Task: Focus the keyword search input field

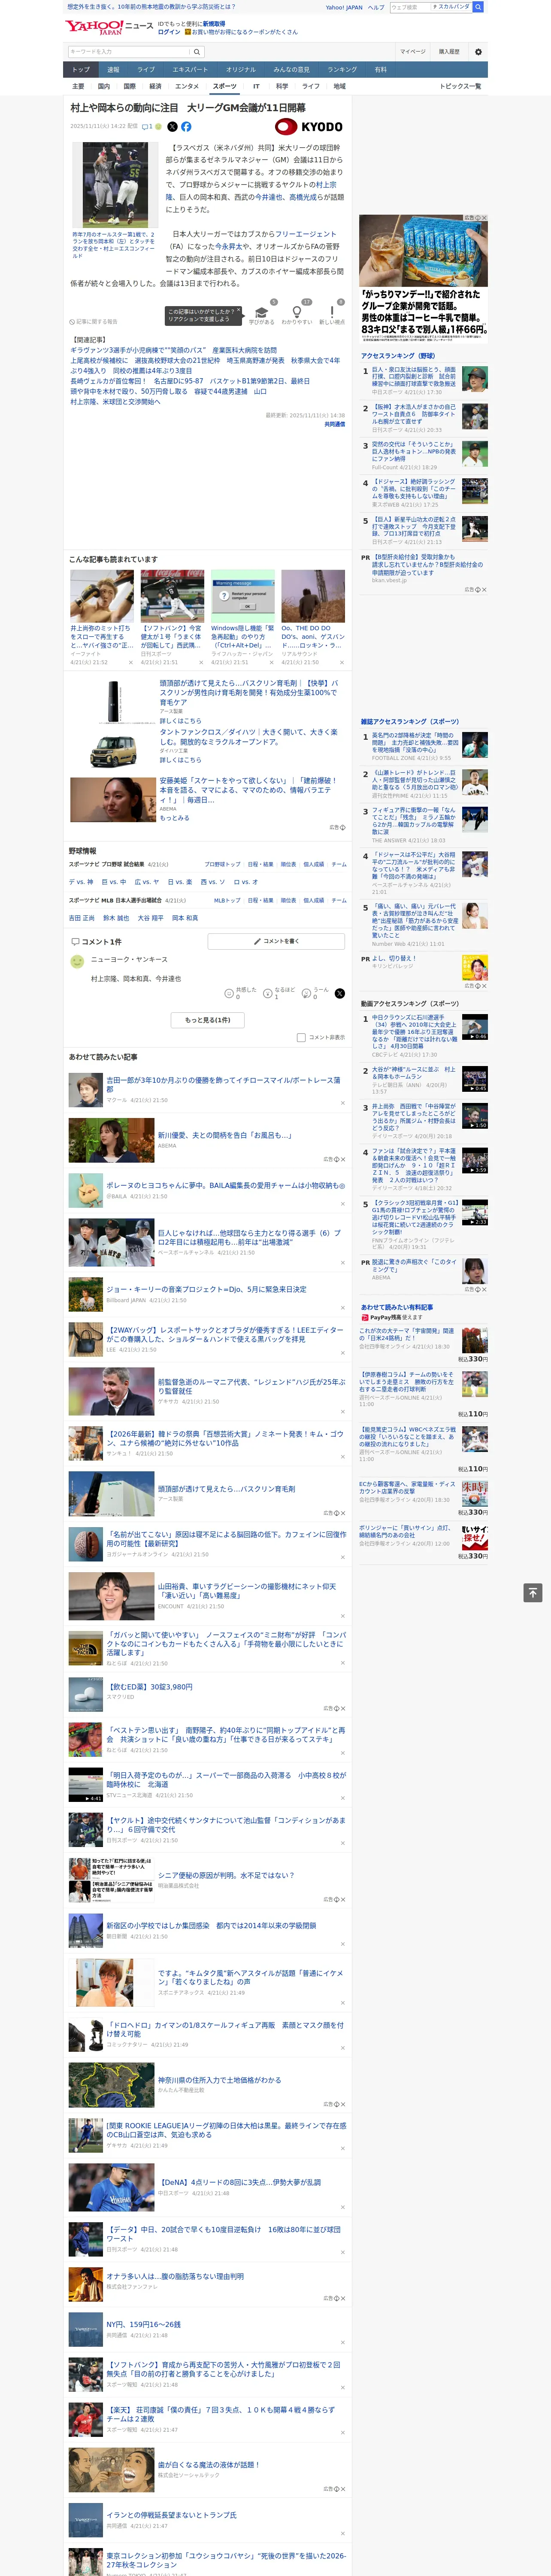Action: click(129, 51)
